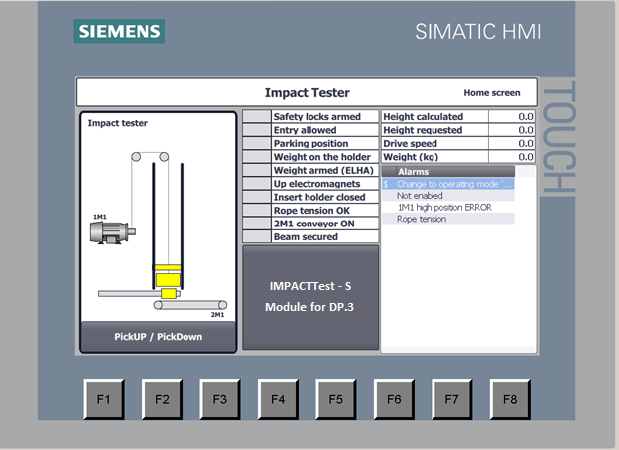Tap the F6 function key

click(394, 399)
